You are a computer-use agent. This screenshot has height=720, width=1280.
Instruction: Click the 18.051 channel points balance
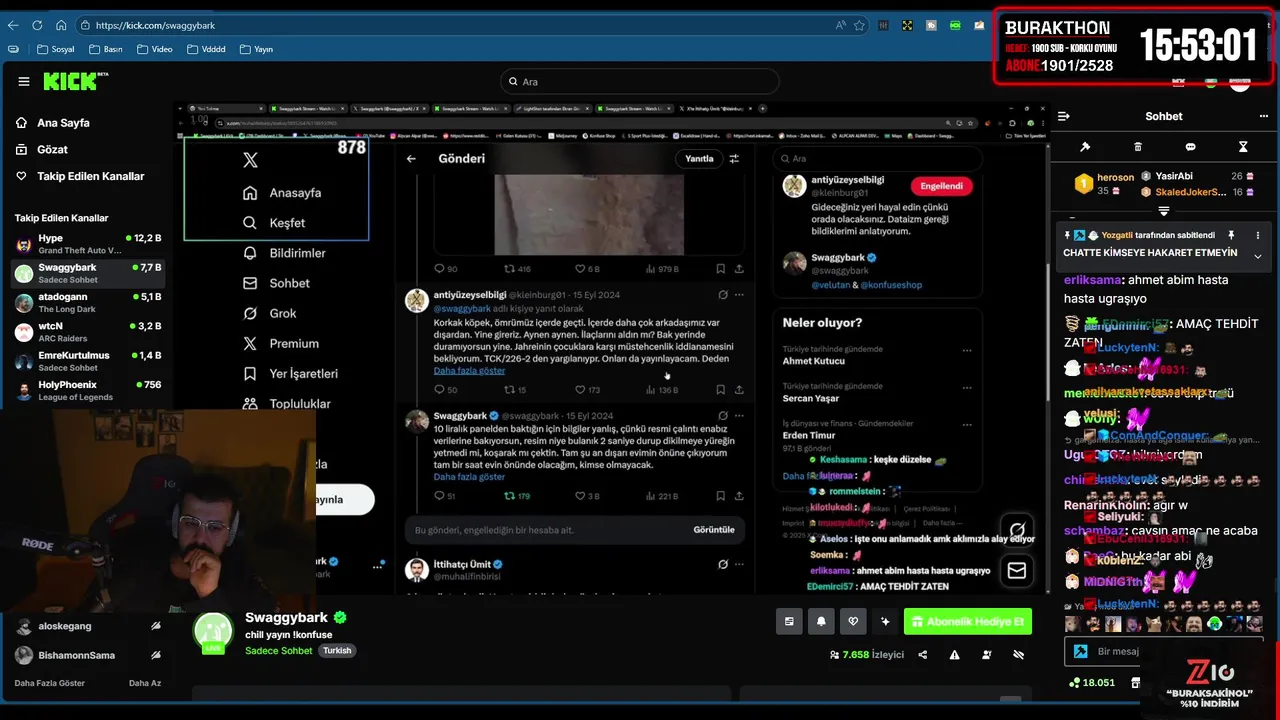tap(1091, 683)
